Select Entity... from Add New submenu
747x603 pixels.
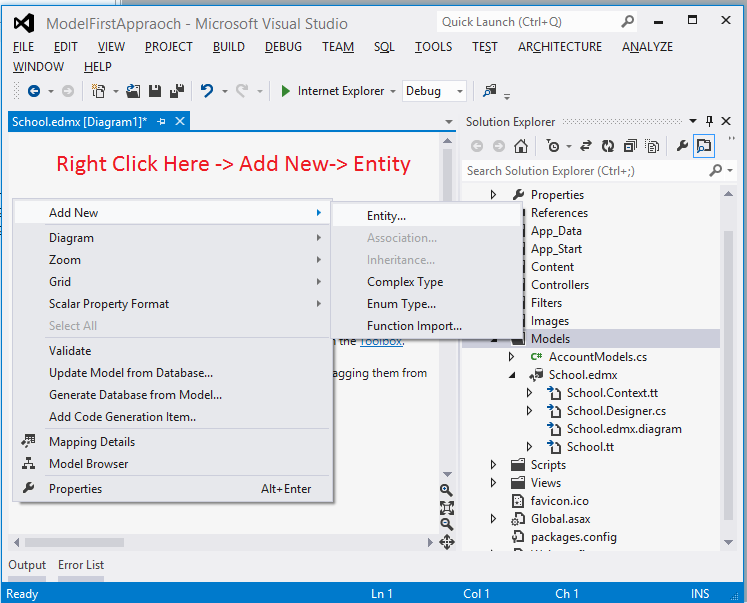(386, 216)
